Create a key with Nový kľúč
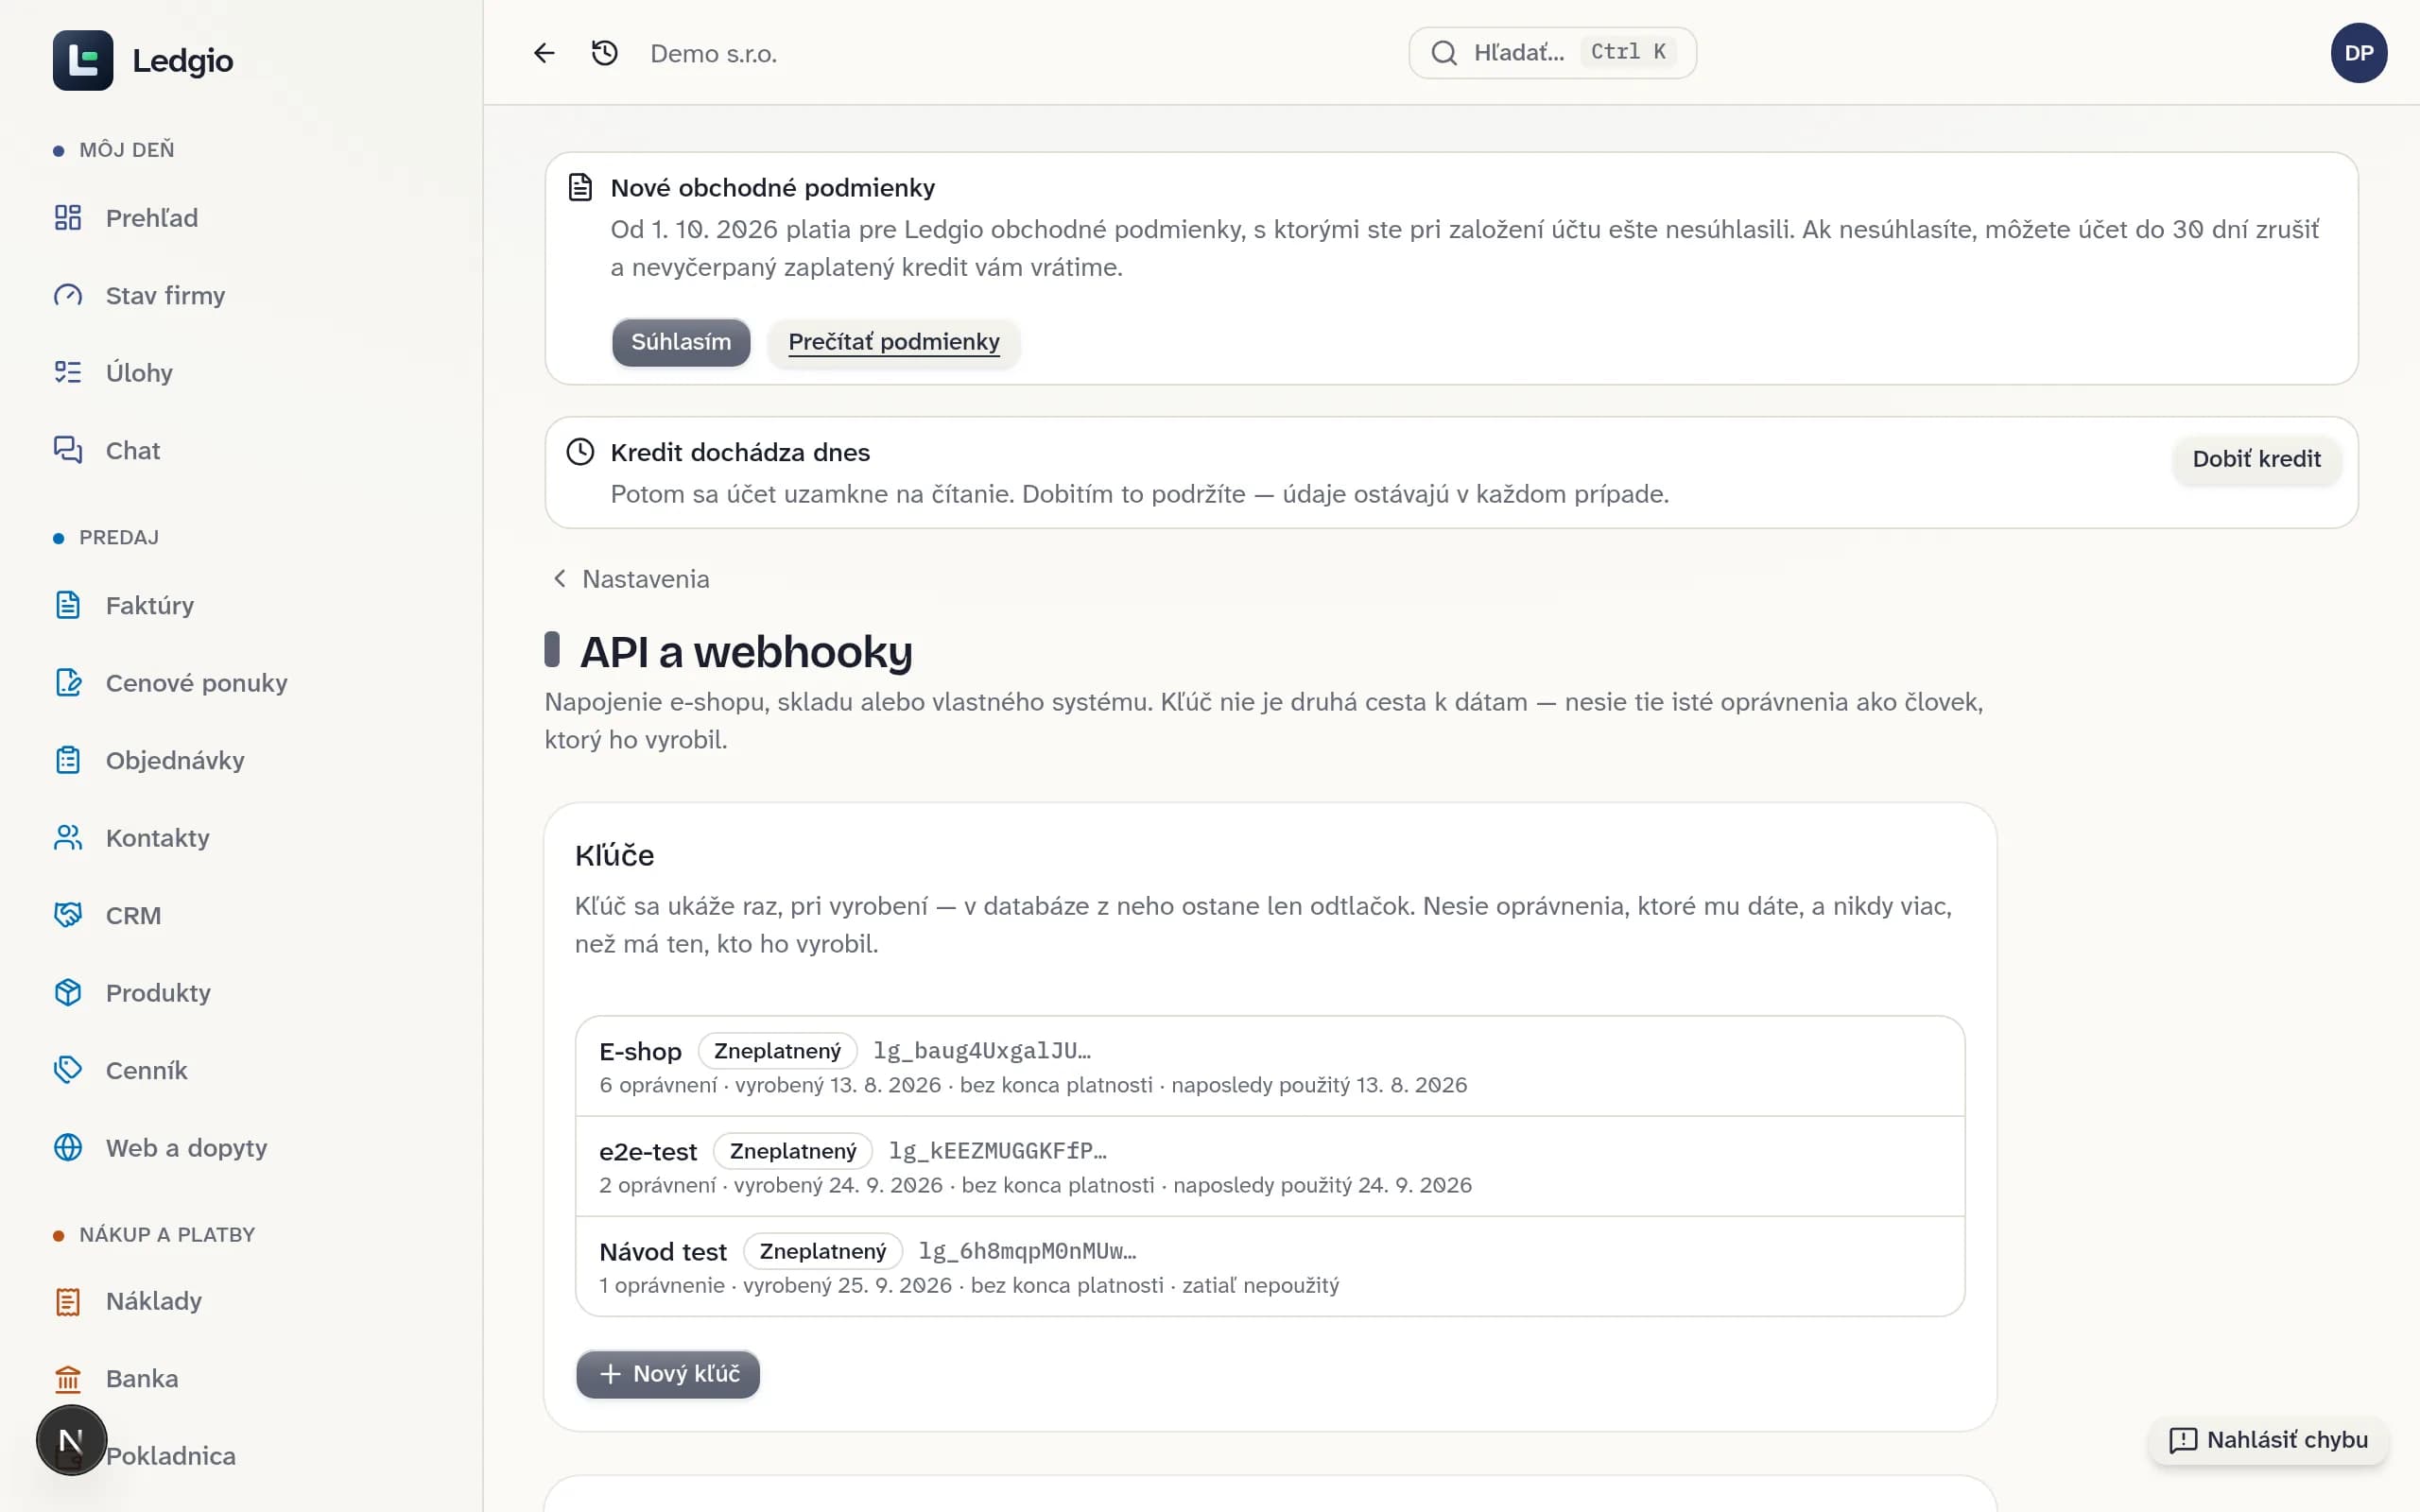Screen dimensions: 2420x1512 tap(668, 1374)
